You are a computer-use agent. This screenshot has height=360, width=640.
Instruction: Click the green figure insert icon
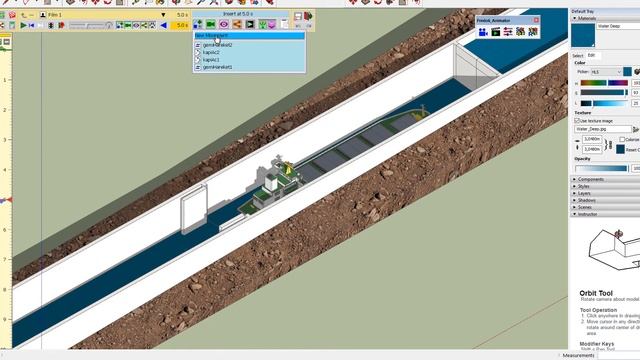point(262,24)
